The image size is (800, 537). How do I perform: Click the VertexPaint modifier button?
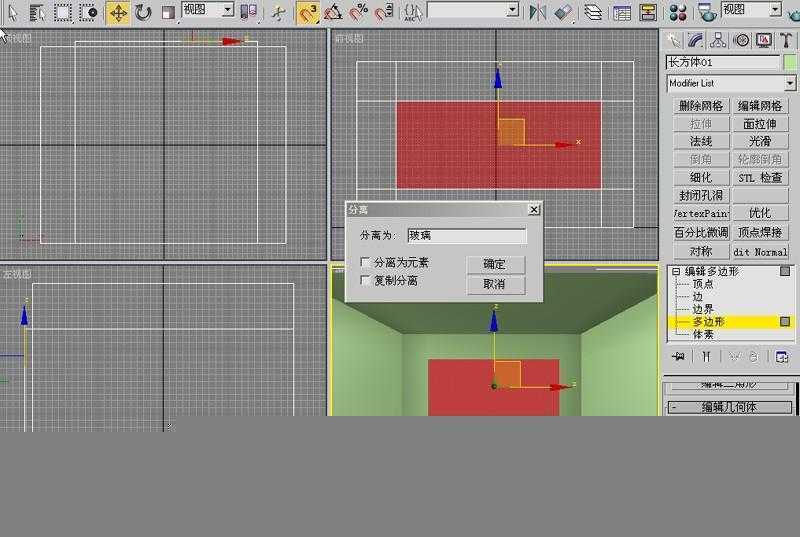click(x=701, y=213)
